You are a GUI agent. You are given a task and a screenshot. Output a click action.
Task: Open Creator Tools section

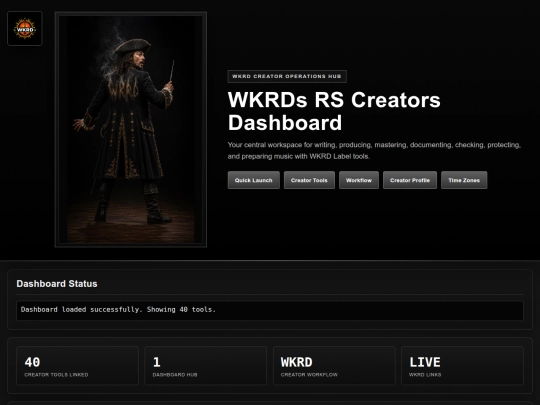[309, 180]
